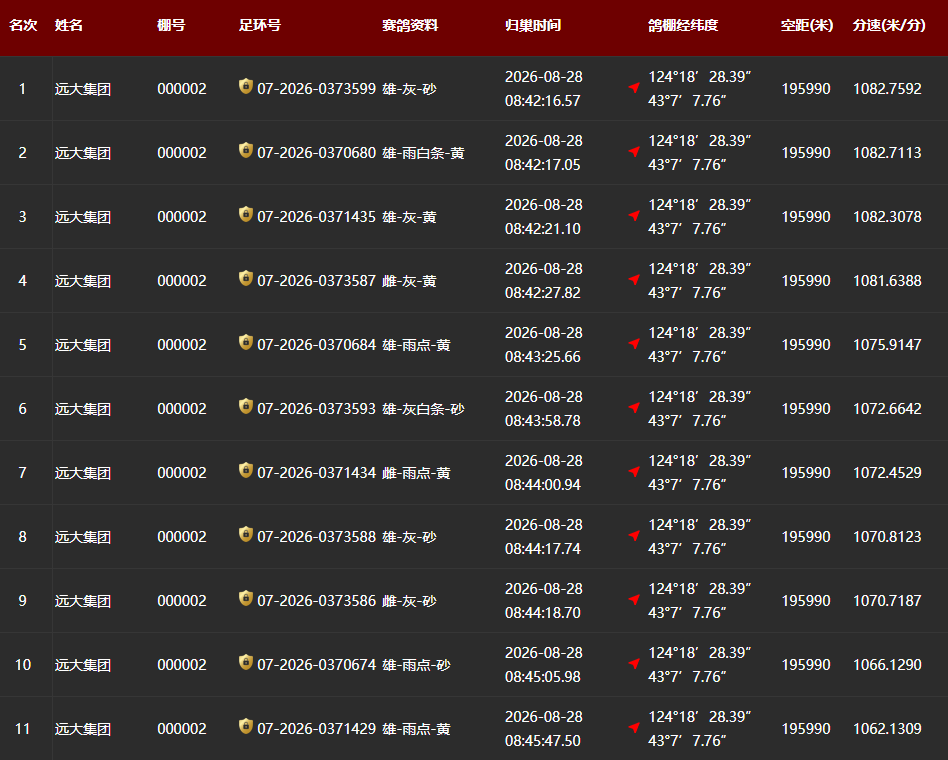
Task: Click the 归巢时间 column header
Action: (x=533, y=25)
